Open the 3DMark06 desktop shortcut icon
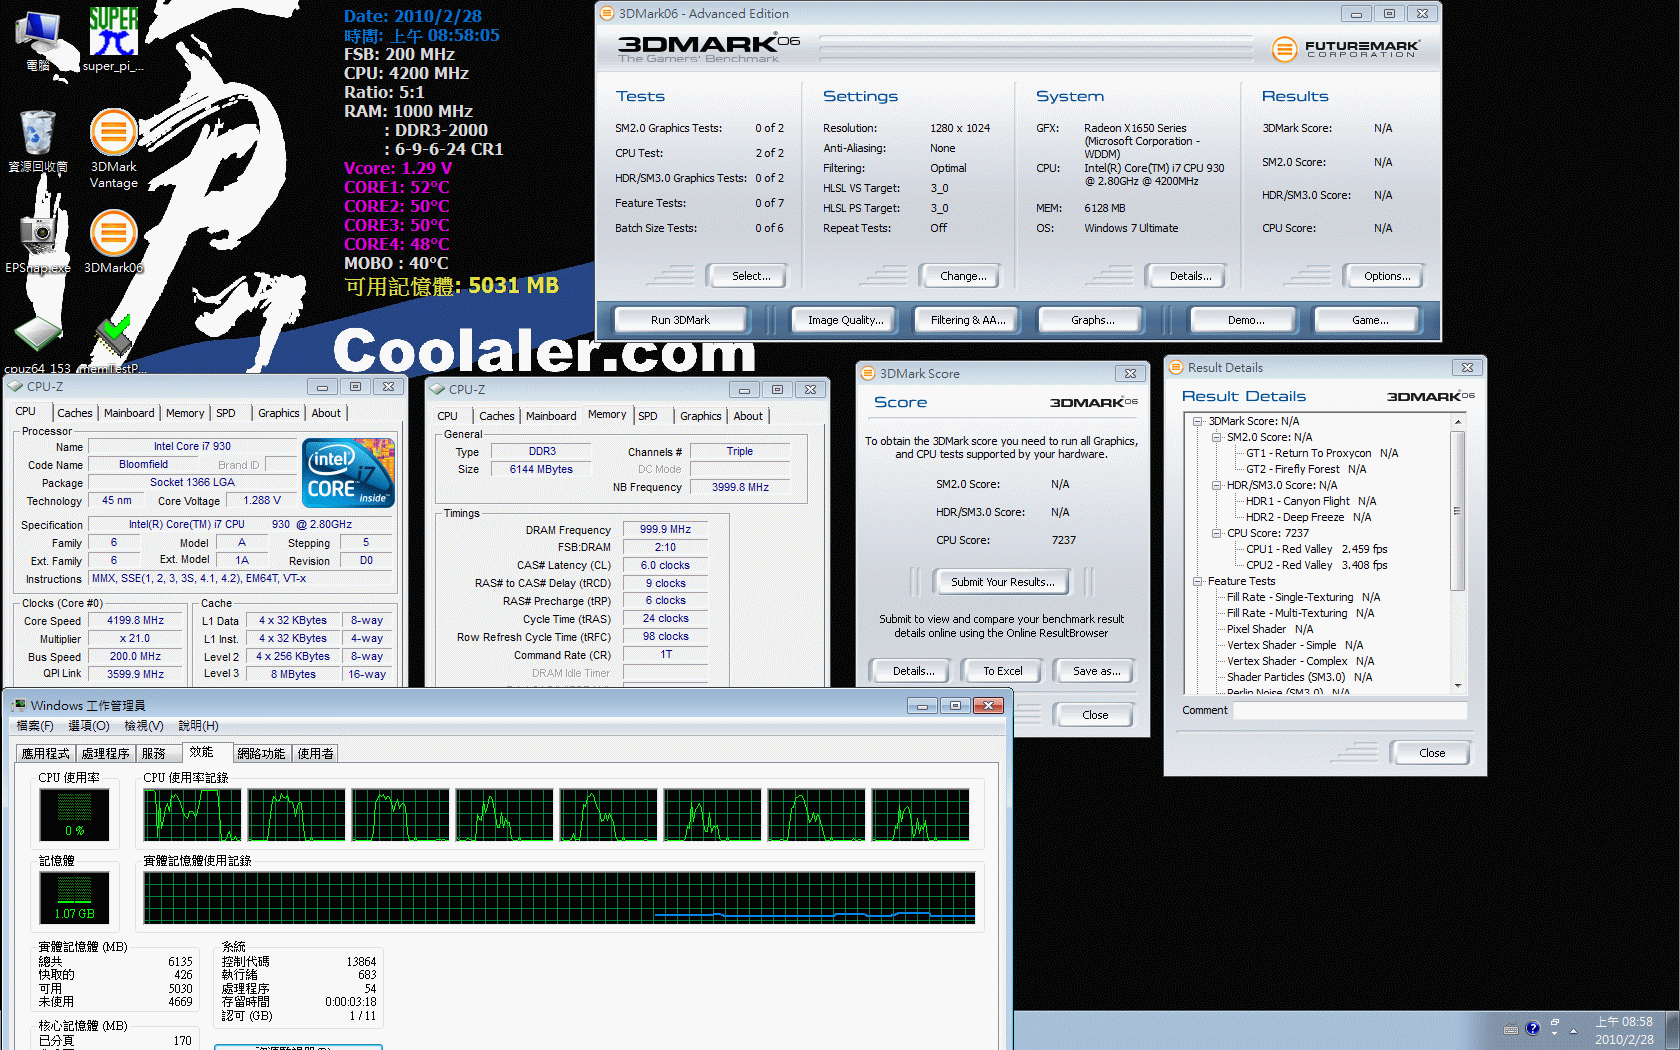Viewport: 1680px width, 1050px height. pyautogui.click(x=113, y=241)
